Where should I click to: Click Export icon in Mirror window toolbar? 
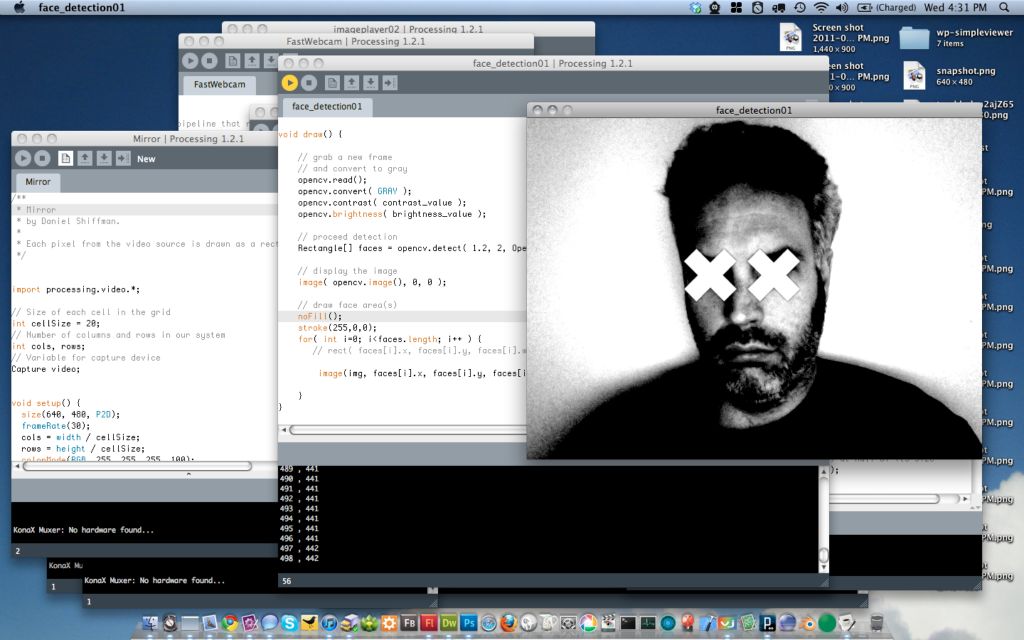[x=122, y=158]
